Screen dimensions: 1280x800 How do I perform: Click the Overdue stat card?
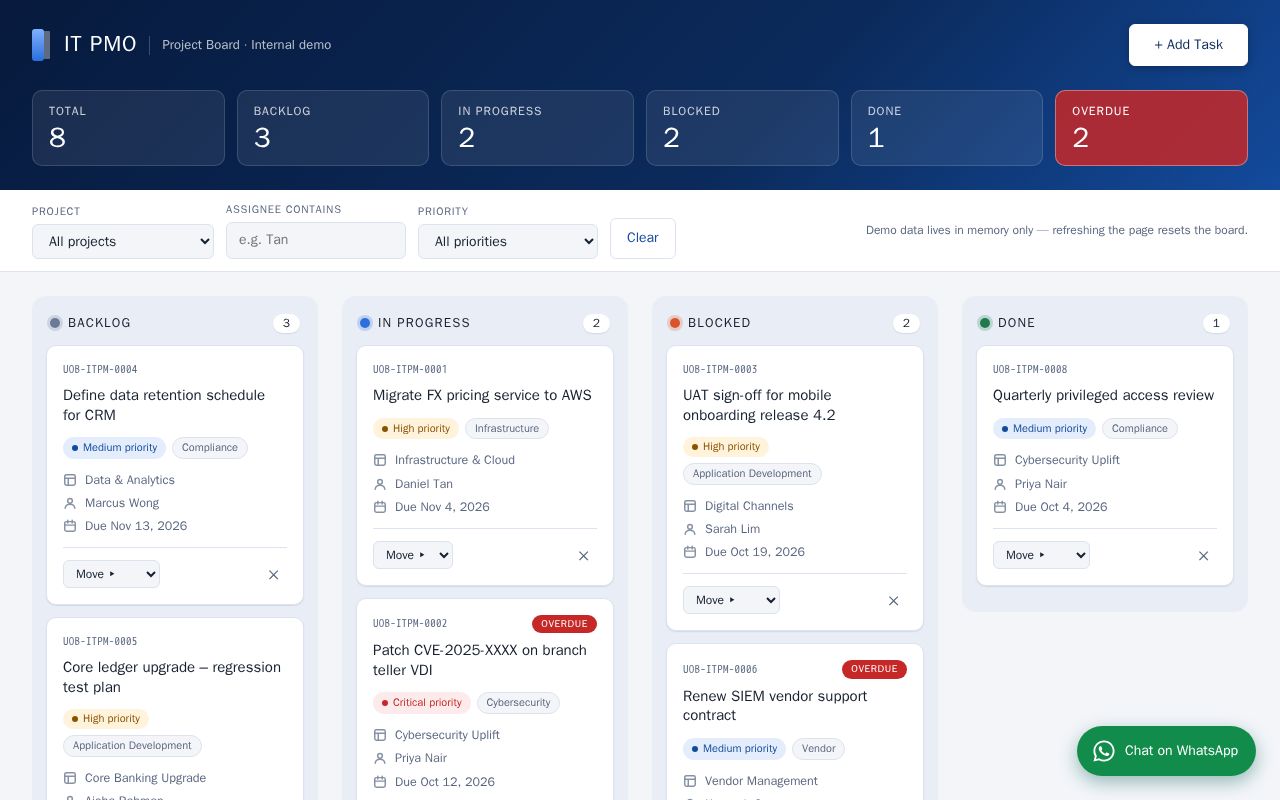click(1151, 128)
